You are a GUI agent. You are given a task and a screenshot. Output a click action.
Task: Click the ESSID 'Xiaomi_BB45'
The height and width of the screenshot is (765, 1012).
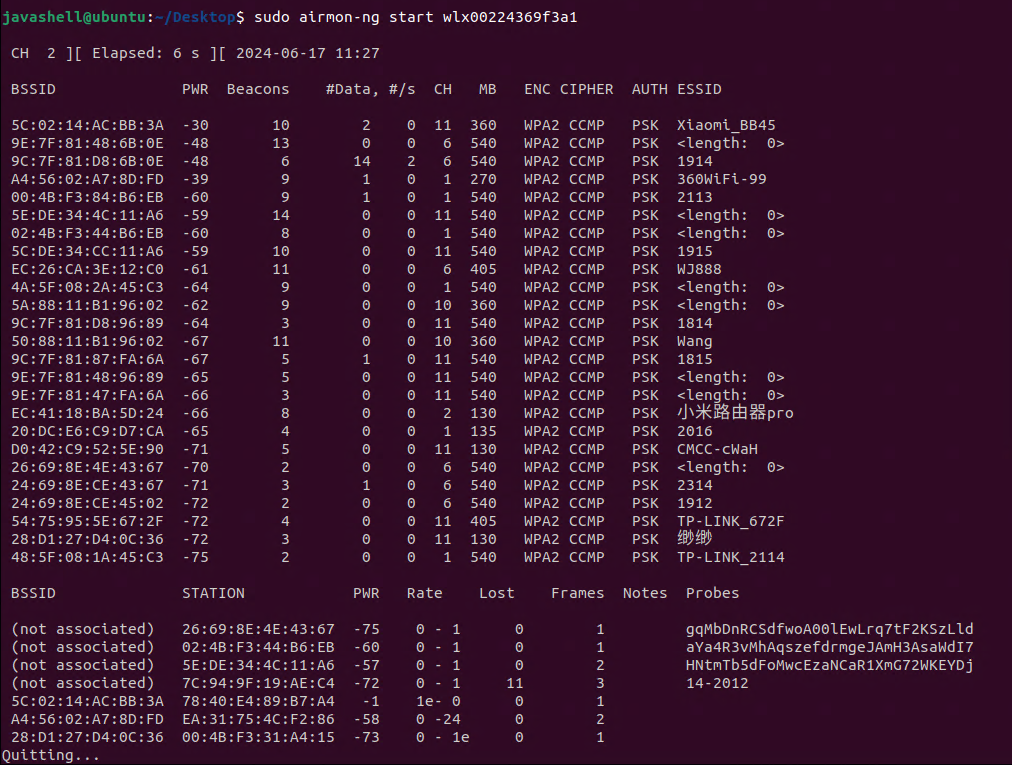pyautogui.click(x=726, y=125)
